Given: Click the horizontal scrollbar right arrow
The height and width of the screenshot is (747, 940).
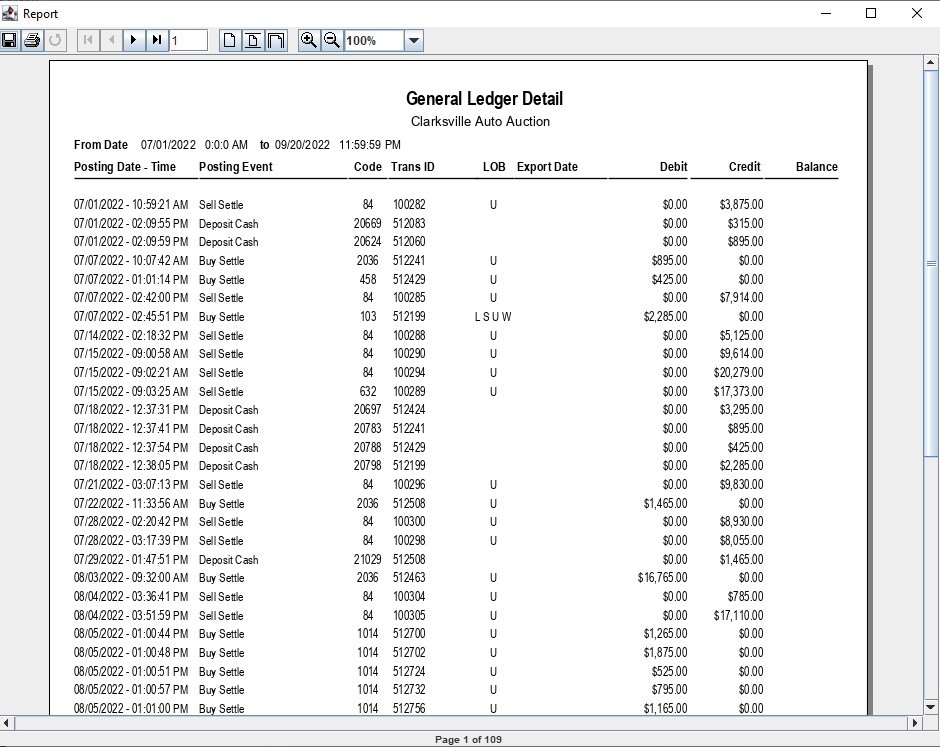Looking at the screenshot, I should 914,723.
